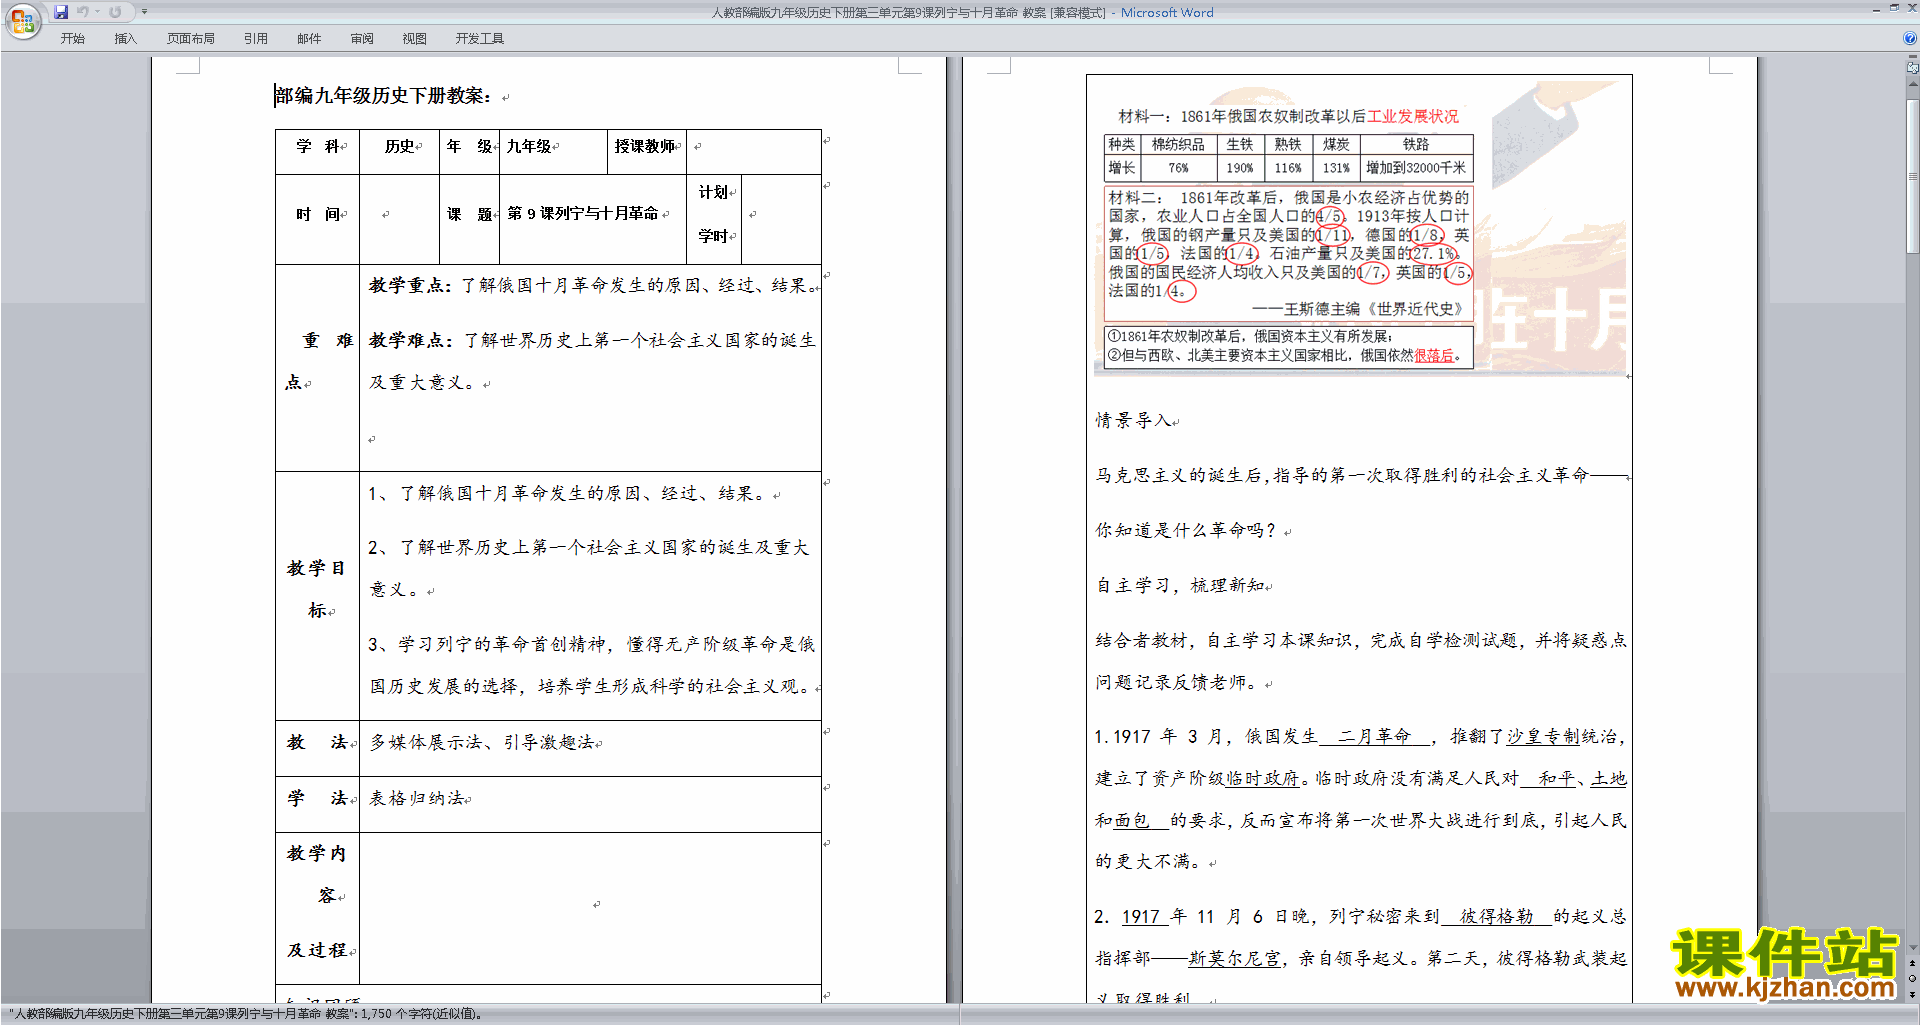
Task: Click the scrollbar up arrow
Action: [x=1912, y=84]
